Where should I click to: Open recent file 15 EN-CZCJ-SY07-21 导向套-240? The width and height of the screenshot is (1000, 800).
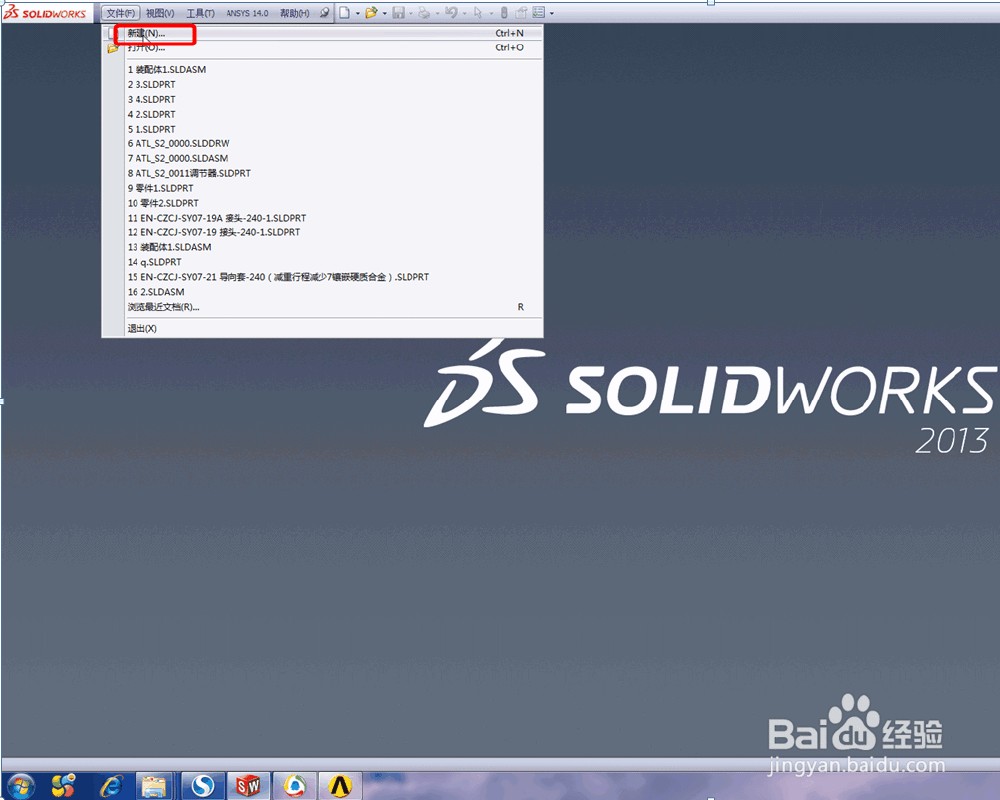click(x=322, y=277)
